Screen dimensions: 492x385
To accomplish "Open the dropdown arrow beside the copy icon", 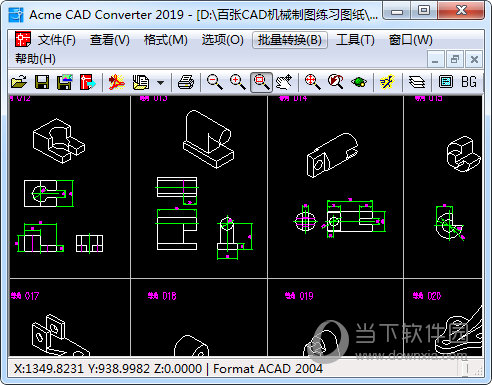I will tap(161, 82).
